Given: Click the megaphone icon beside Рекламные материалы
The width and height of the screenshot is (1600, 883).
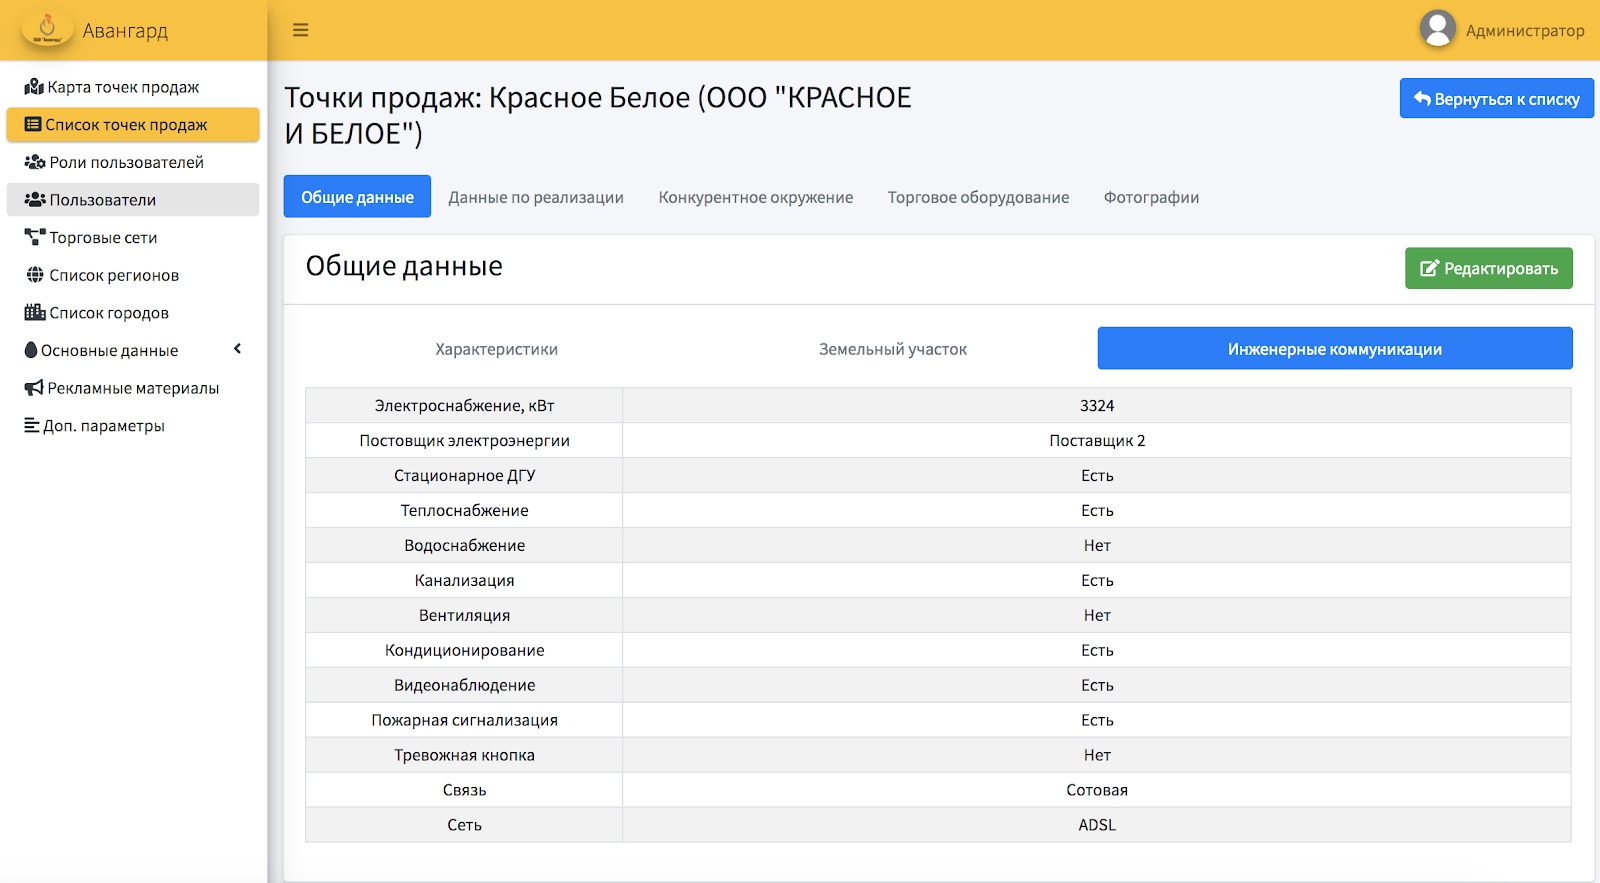Looking at the screenshot, I should click(34, 388).
